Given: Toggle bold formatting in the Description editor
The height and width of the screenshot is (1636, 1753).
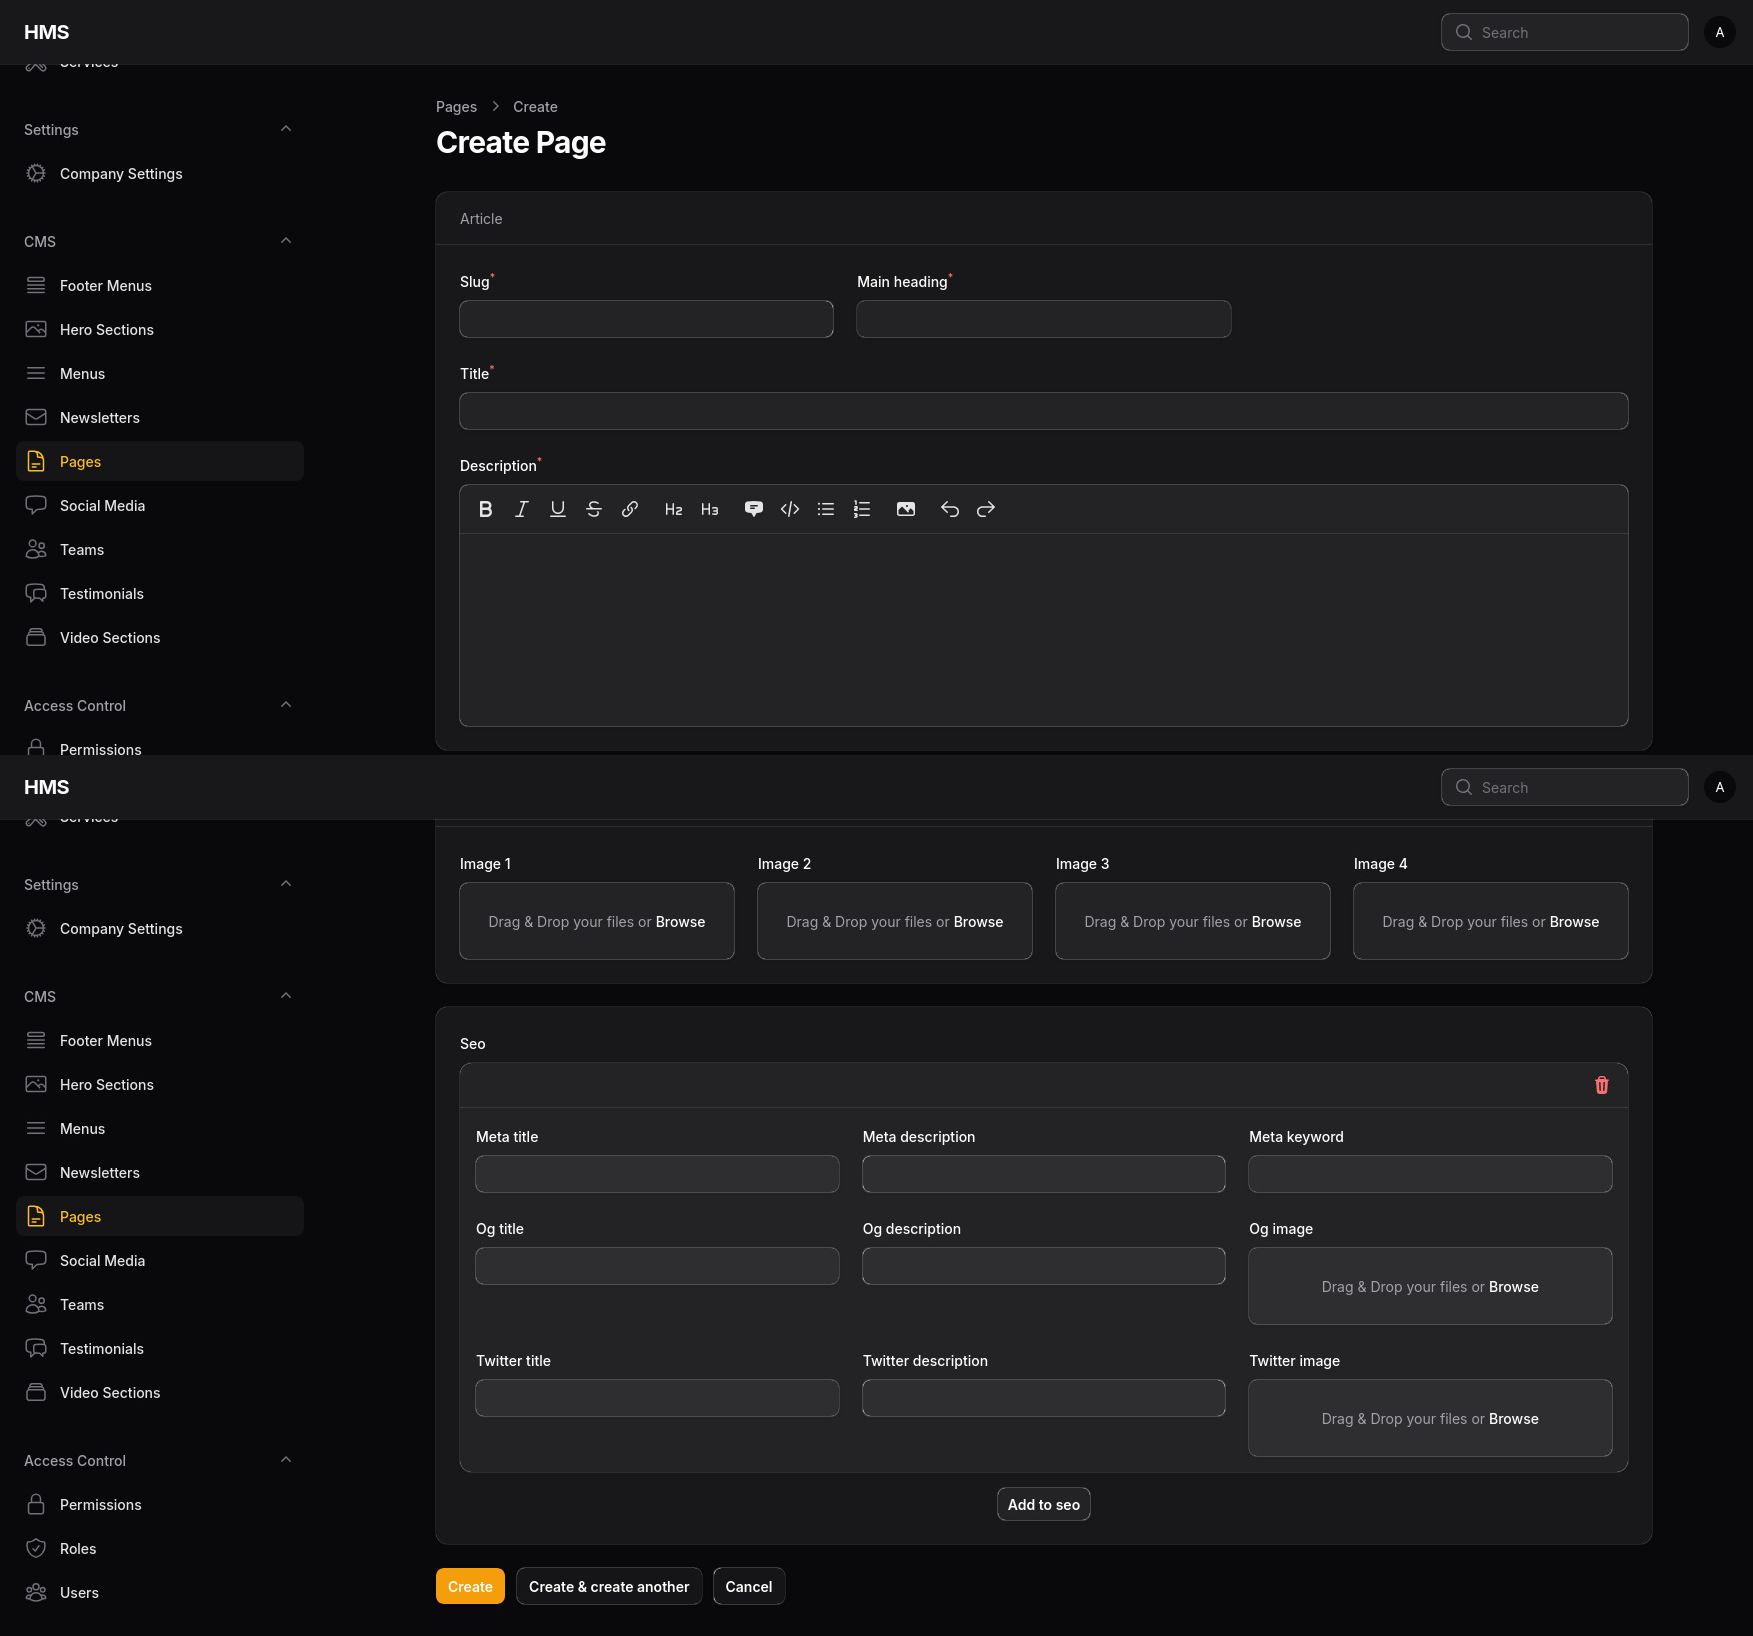Looking at the screenshot, I should [486, 509].
